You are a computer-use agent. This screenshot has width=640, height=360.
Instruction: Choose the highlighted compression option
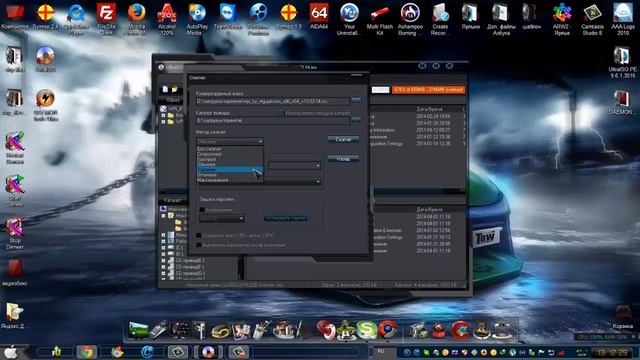pyautogui.click(x=230, y=169)
